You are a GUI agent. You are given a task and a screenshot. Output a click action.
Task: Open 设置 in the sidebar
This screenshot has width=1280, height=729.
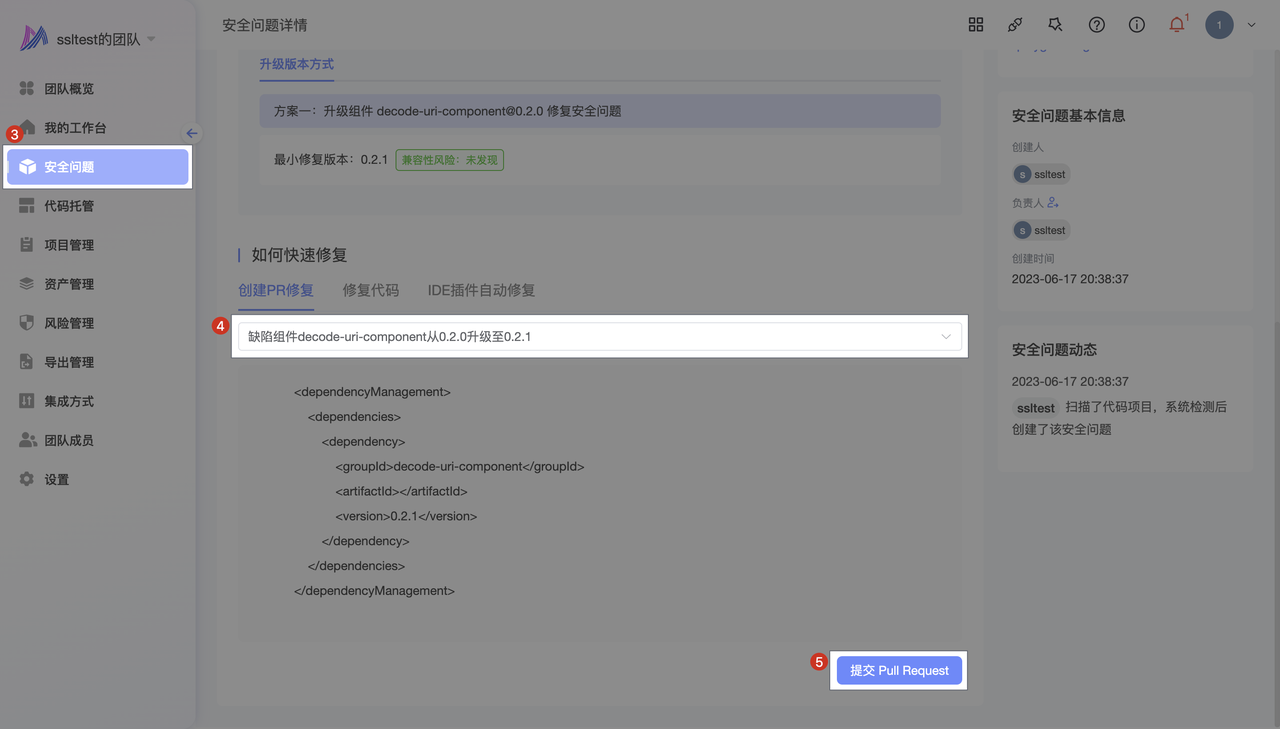pyautogui.click(x=57, y=480)
